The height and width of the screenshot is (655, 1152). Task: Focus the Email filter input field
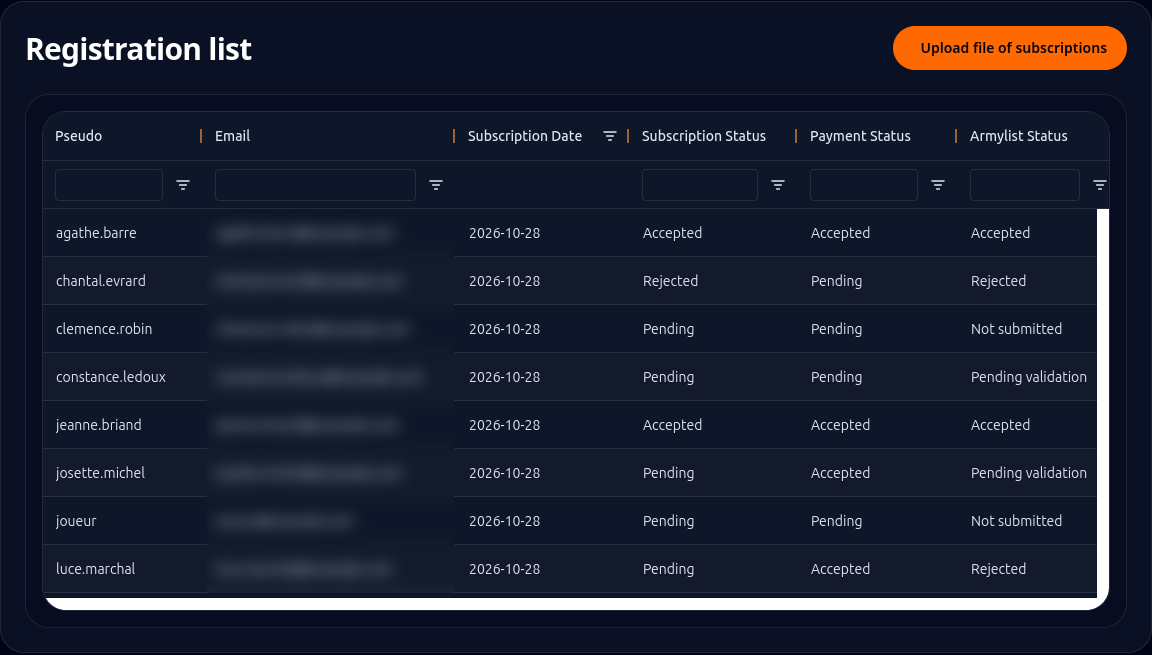[315, 185]
